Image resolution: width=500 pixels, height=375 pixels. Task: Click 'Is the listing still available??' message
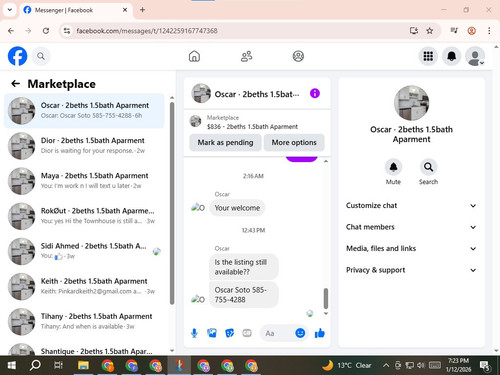click(x=244, y=267)
